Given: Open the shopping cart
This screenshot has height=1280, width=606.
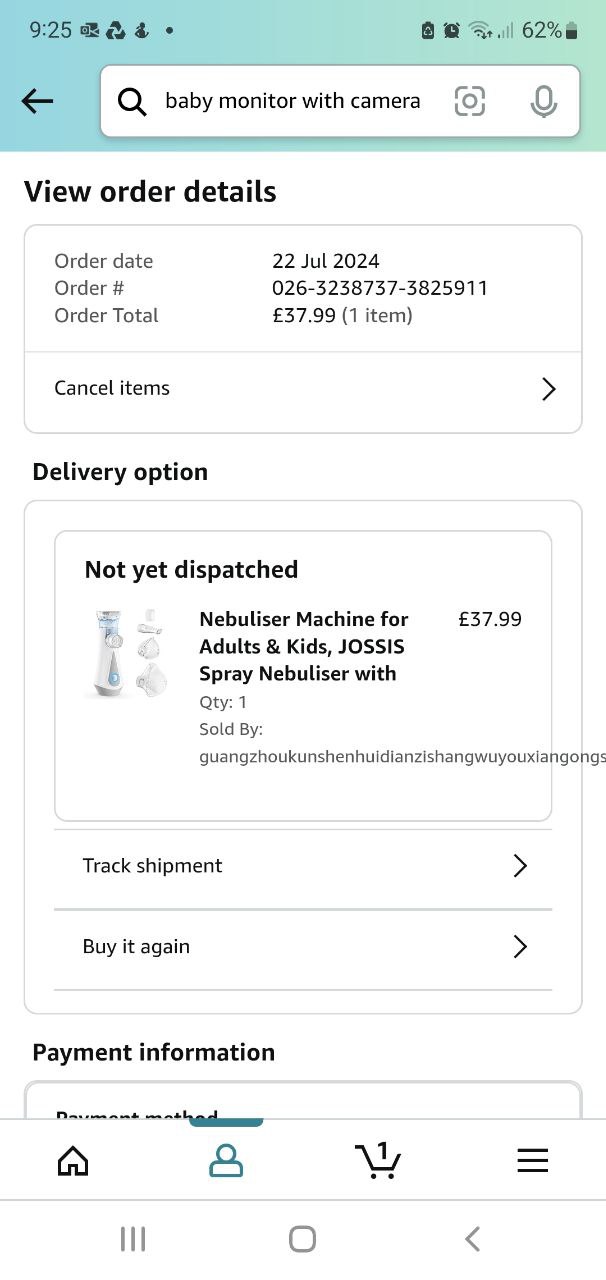Looking at the screenshot, I should pos(378,1160).
